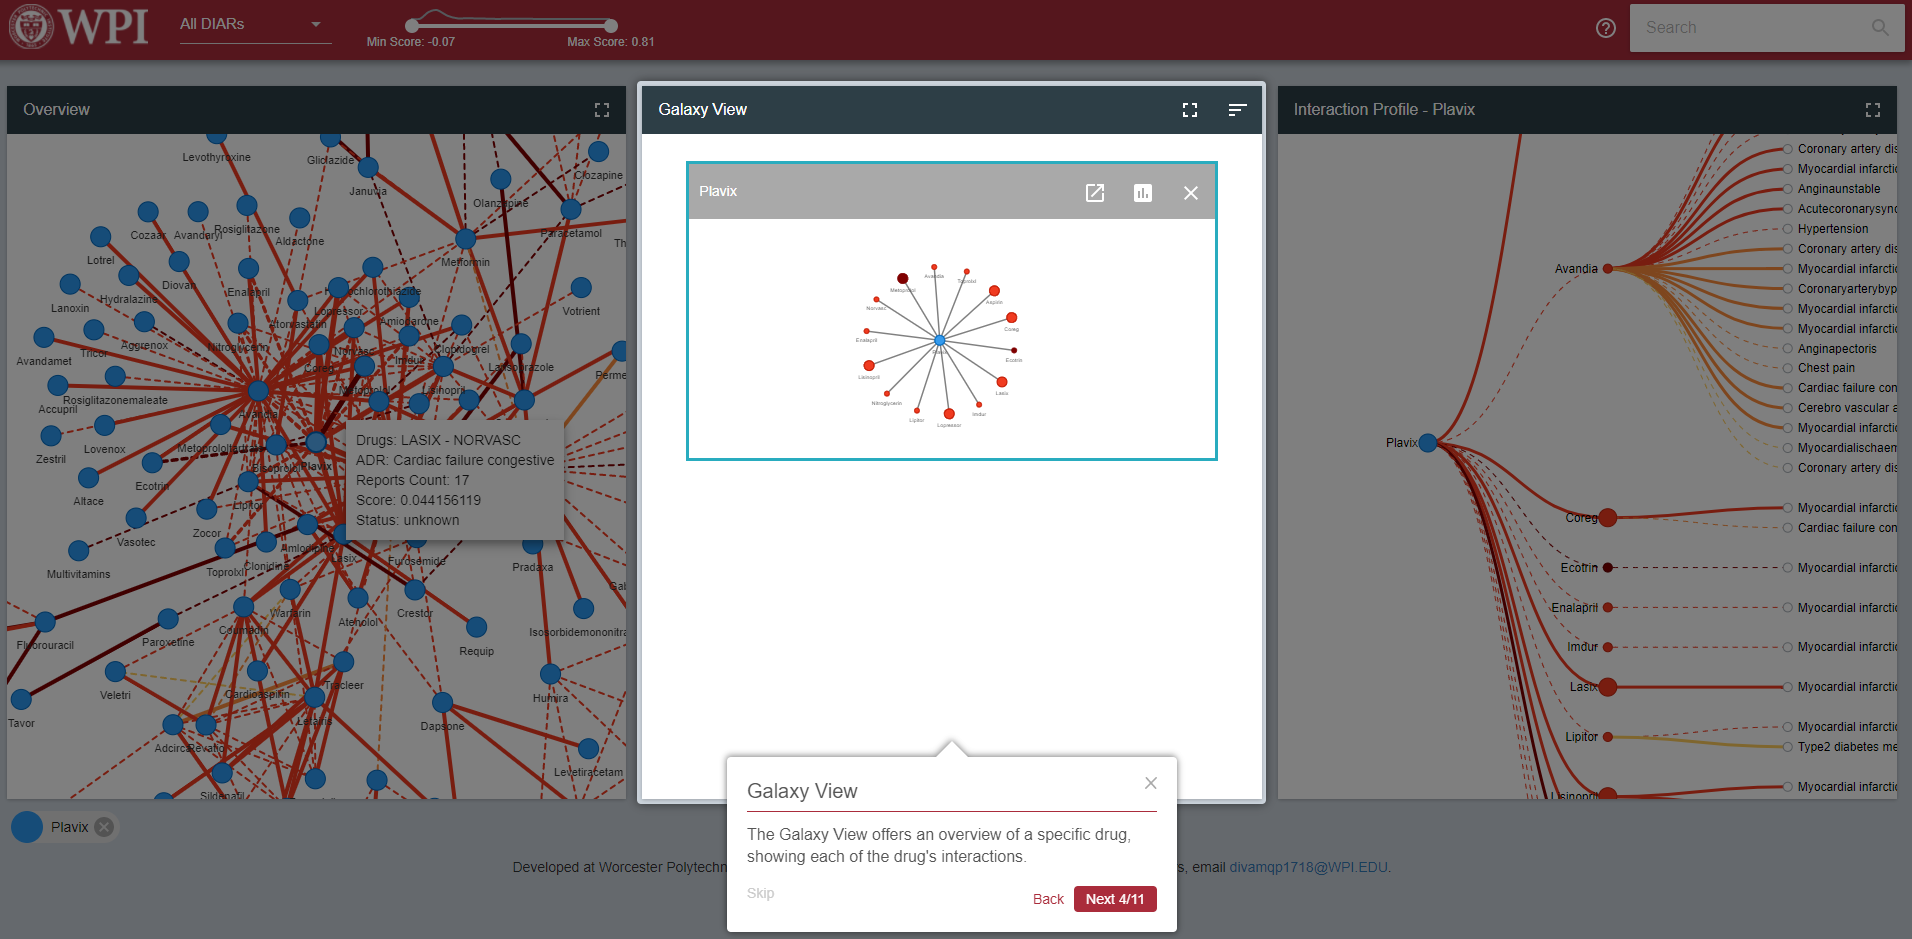This screenshot has height=939, width=1912.
Task: Click the Tavor node in Overview
Action: tap(21, 699)
